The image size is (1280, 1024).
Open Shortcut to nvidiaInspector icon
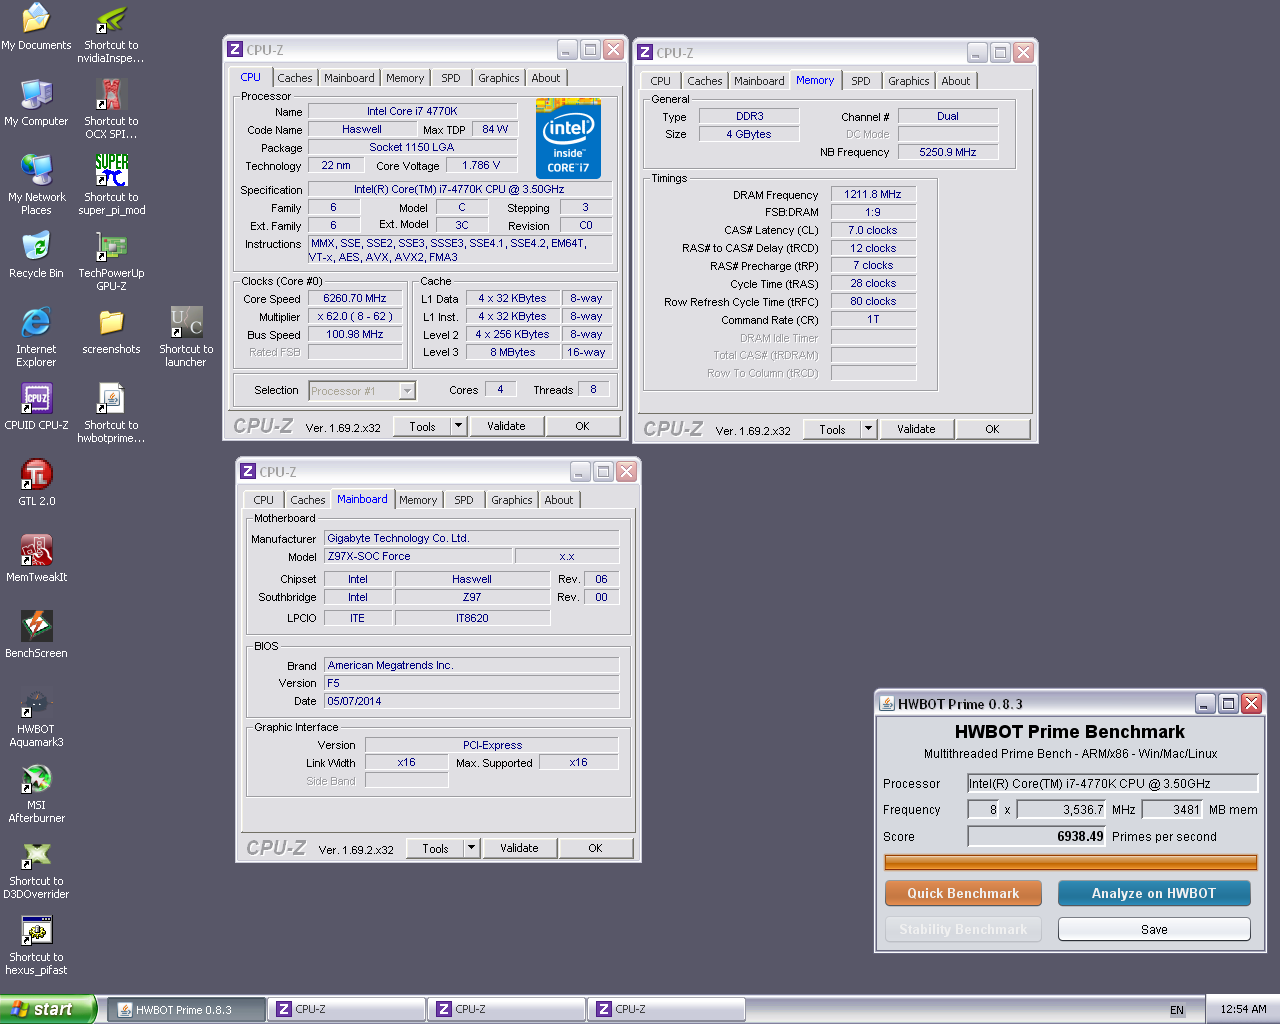(x=111, y=33)
